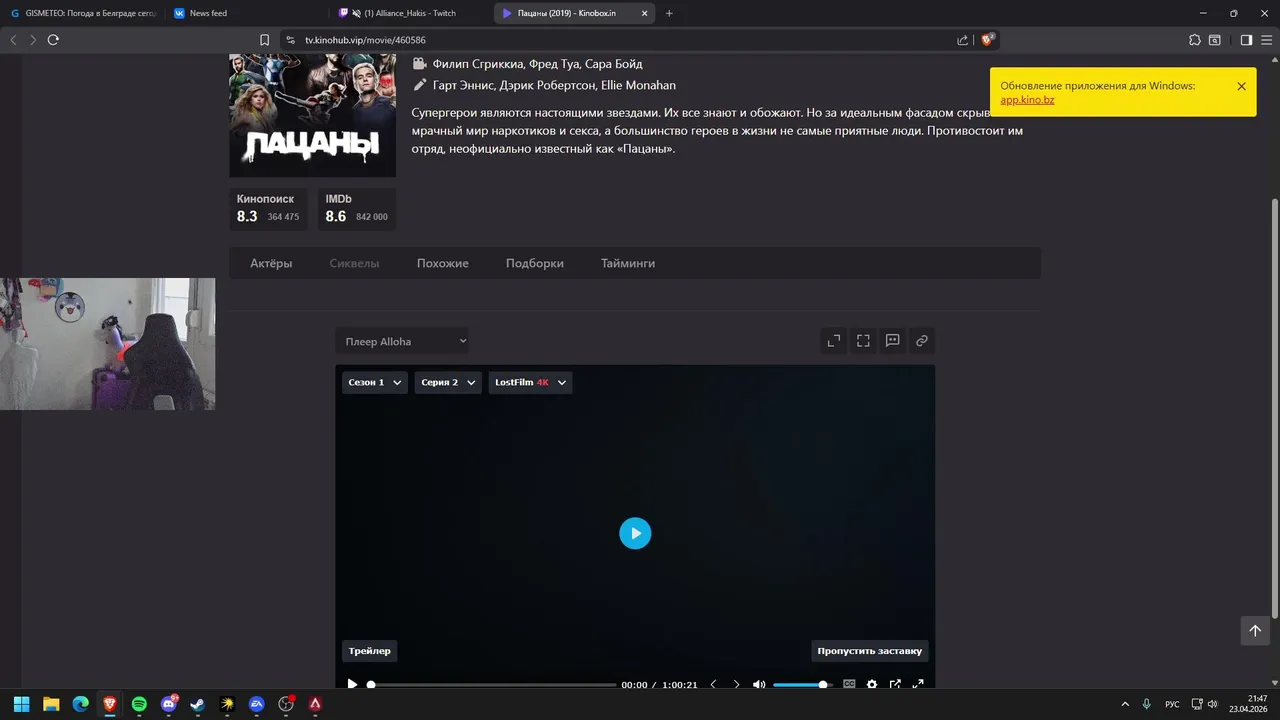This screenshot has width=1280, height=720.
Task: Open Windows Start menu
Action: click(22, 704)
